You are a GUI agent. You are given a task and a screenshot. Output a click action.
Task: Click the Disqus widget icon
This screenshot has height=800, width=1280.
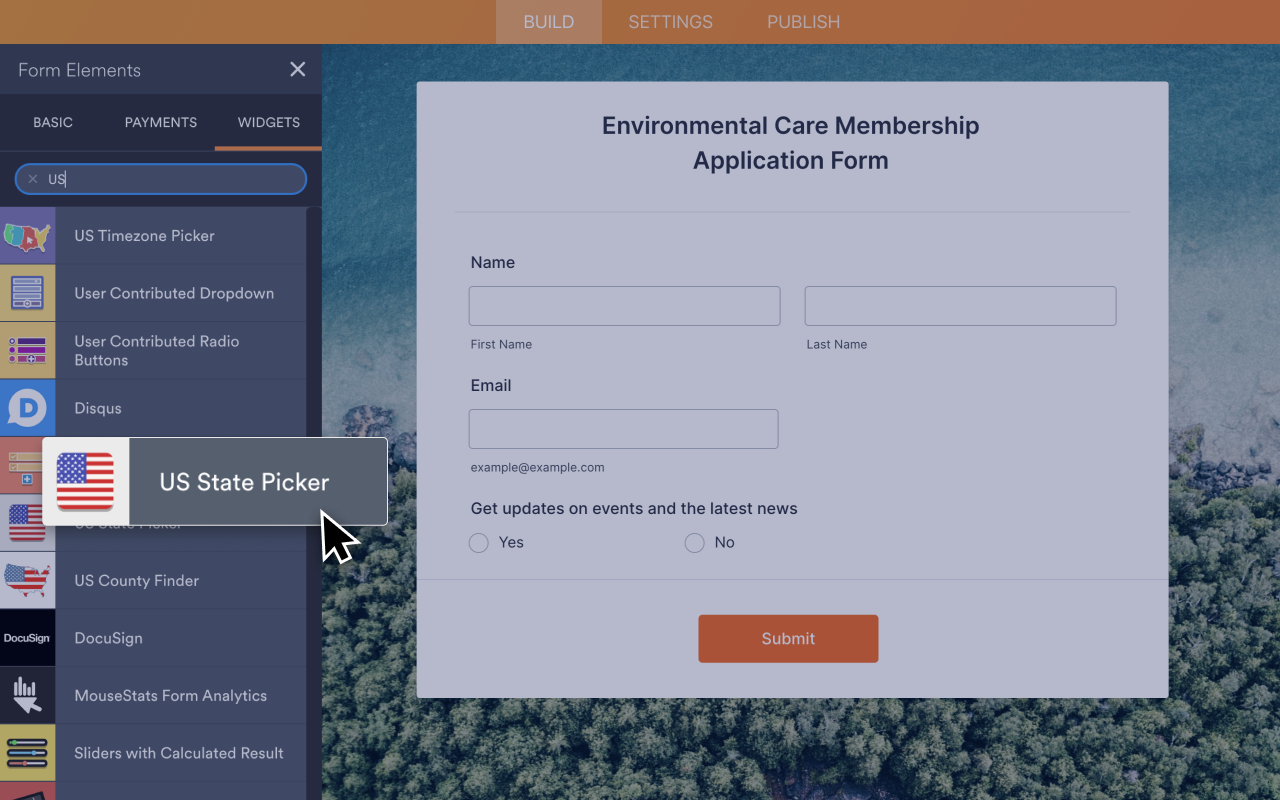pyautogui.click(x=27, y=408)
